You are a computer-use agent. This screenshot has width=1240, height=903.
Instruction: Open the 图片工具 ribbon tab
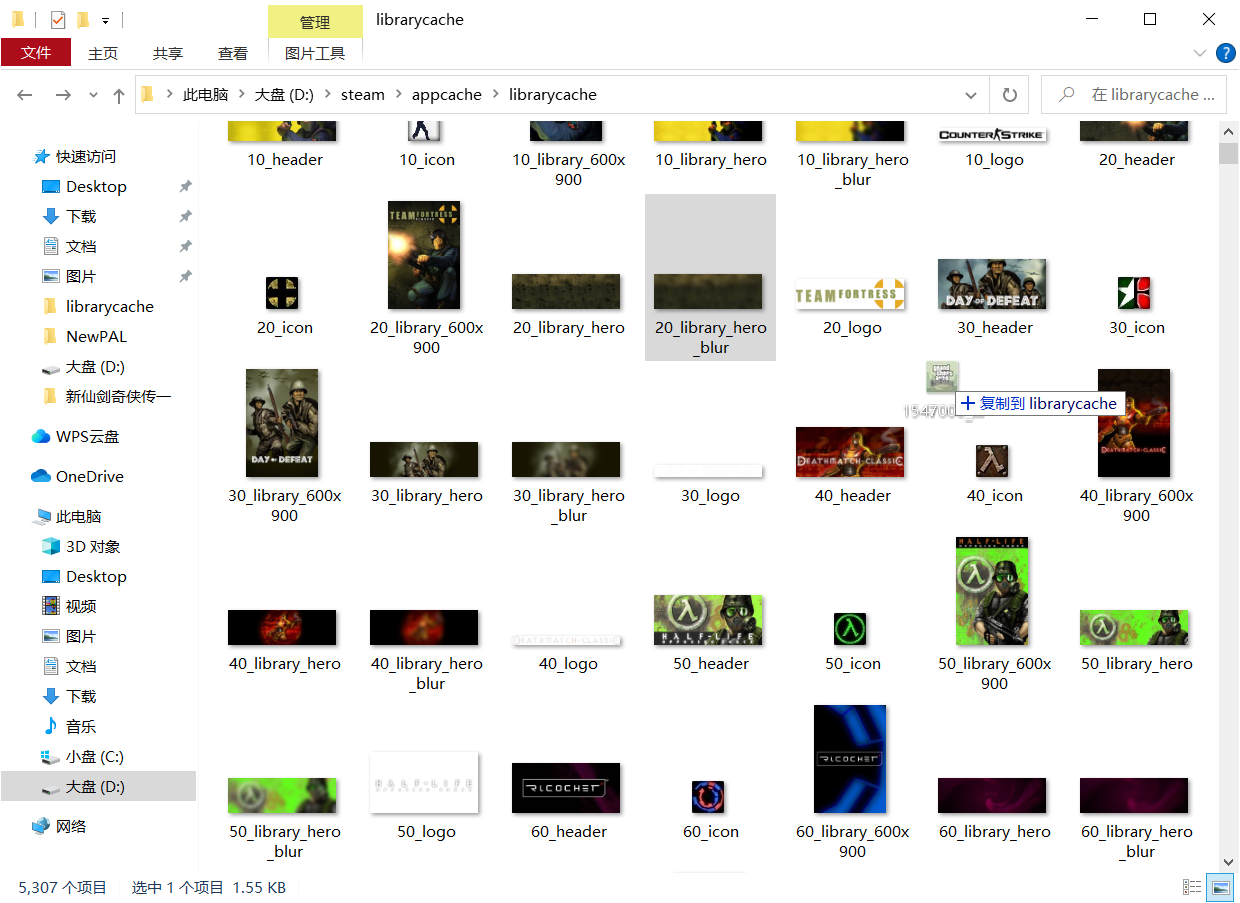tap(315, 53)
